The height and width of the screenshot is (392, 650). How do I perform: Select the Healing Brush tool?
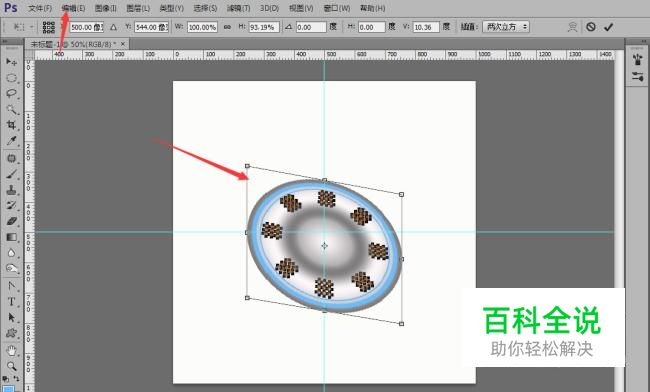[x=11, y=158]
